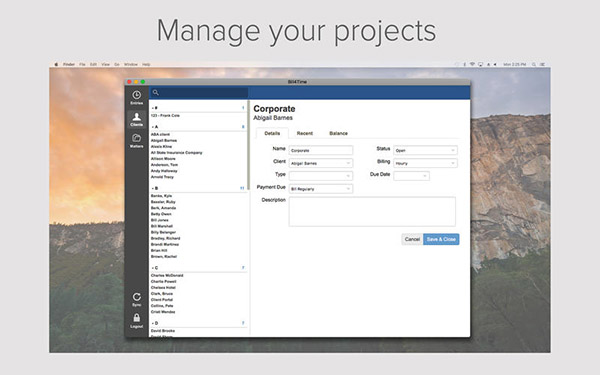Viewport: 600px width, 375px height.
Task: Open the Status dropdown
Action: point(425,150)
